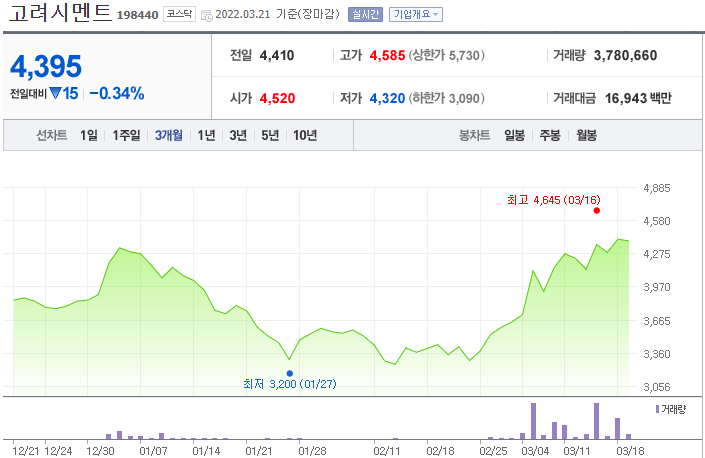705x458 pixels.
Task: Click the 하한가 3,090 text
Action: click(446, 98)
